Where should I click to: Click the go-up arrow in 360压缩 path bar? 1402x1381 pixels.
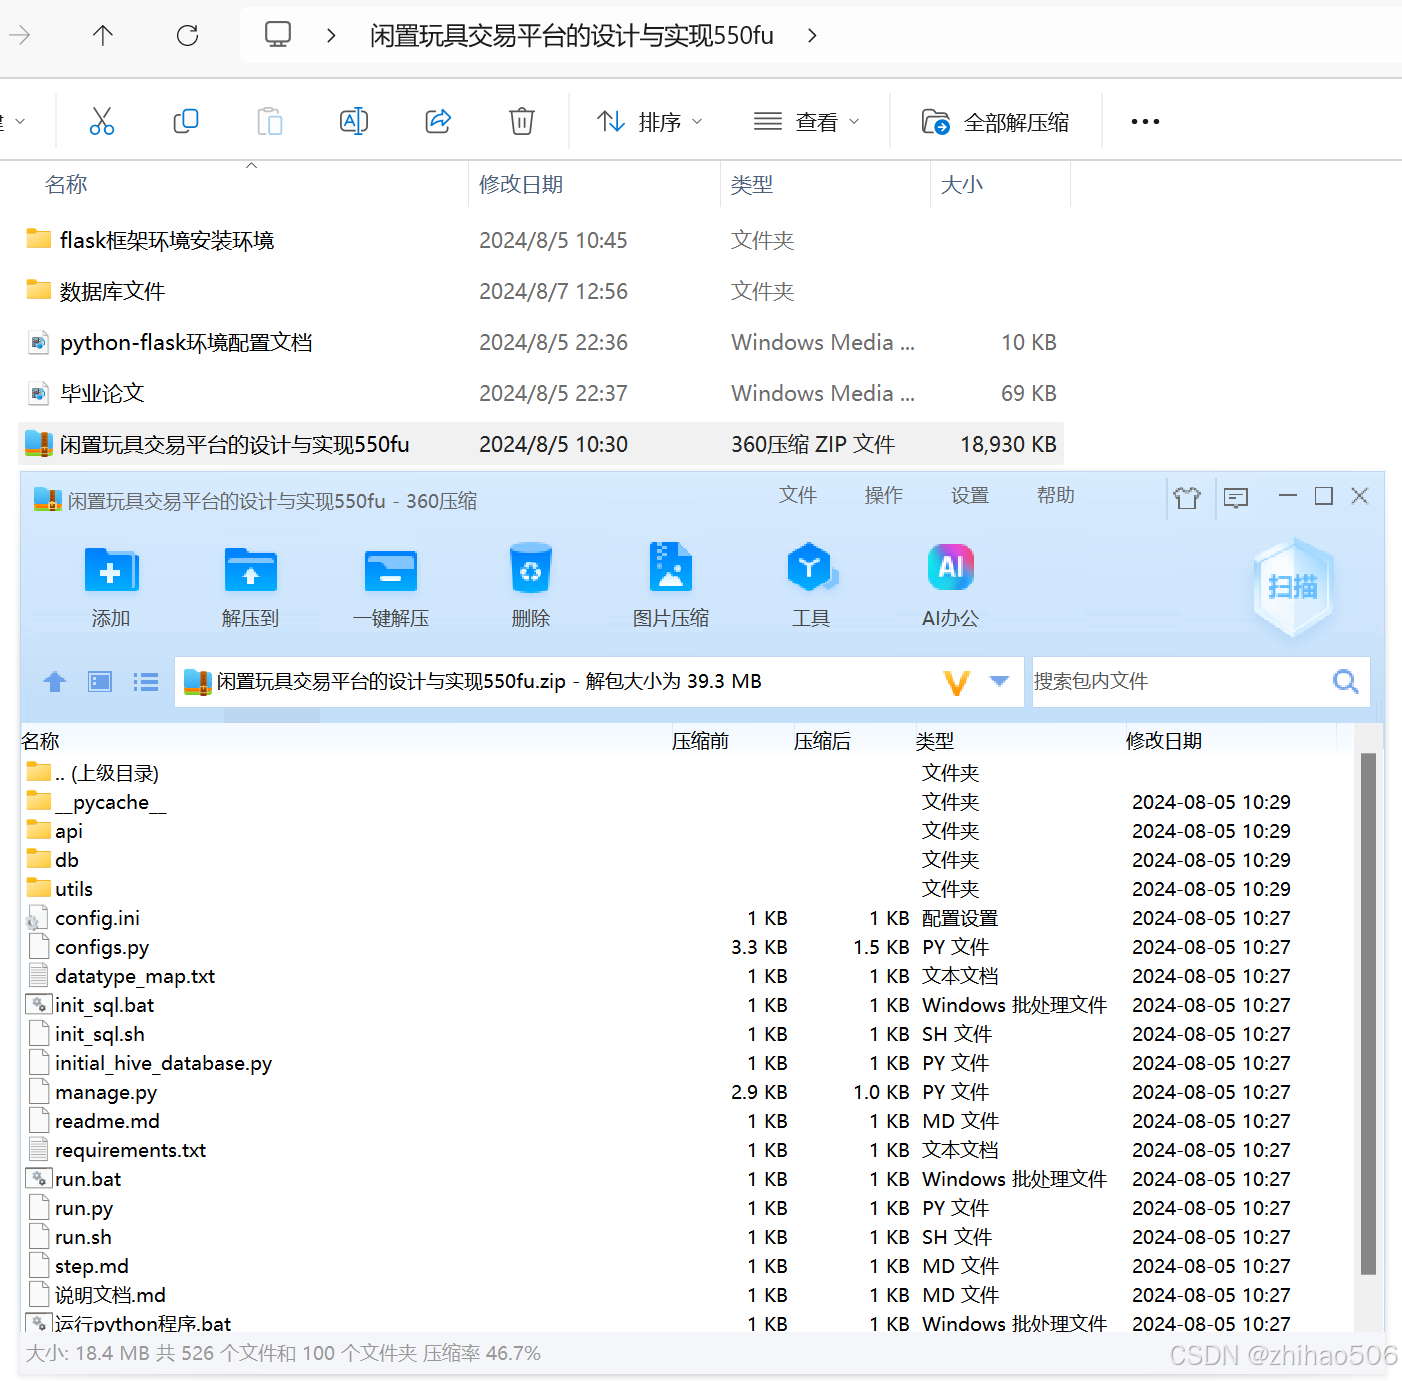pos(55,682)
